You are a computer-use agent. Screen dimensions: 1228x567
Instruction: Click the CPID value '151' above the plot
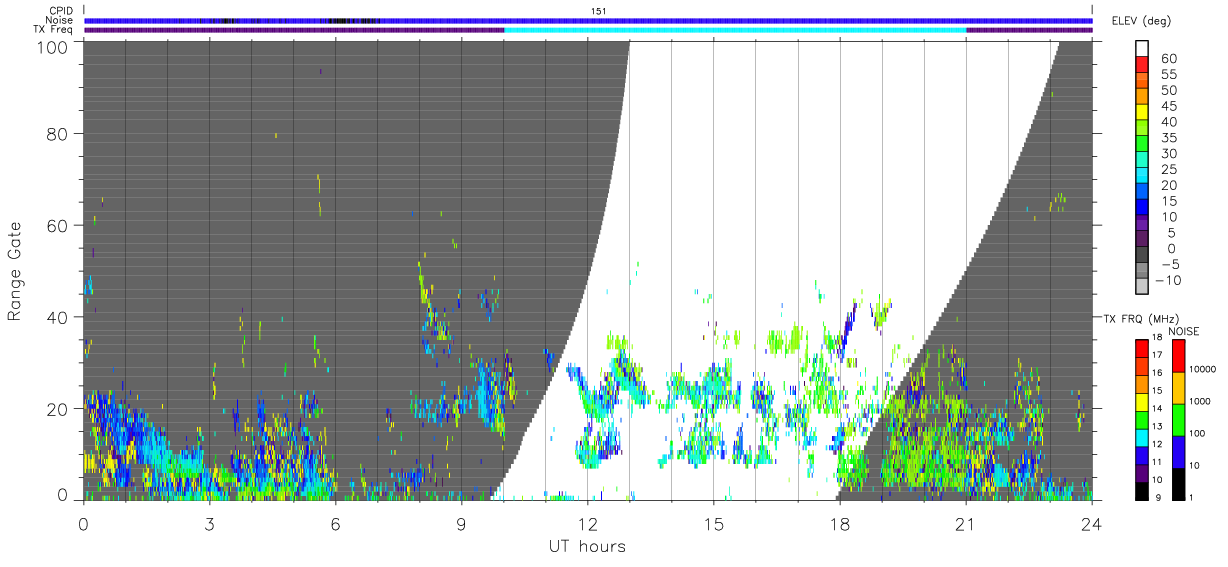[599, 11]
